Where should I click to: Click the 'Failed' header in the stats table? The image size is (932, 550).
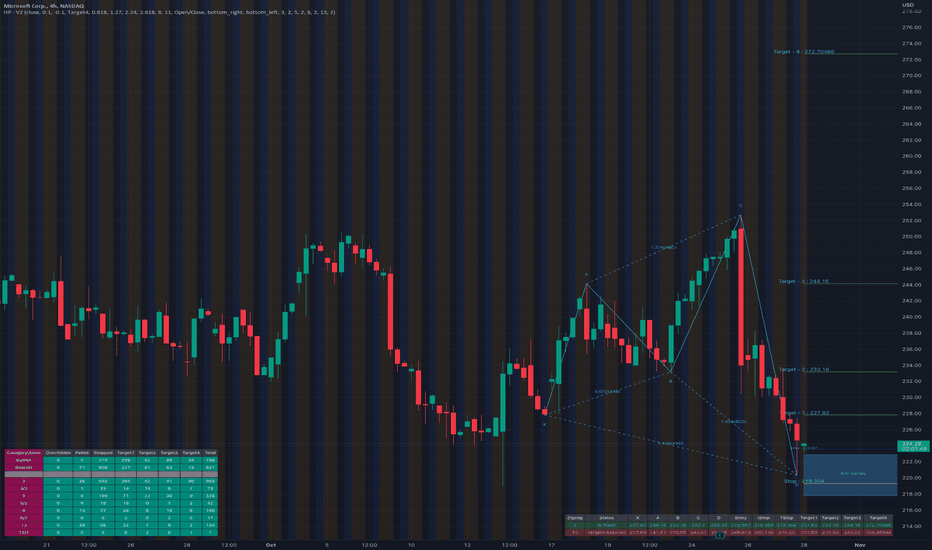coord(81,452)
